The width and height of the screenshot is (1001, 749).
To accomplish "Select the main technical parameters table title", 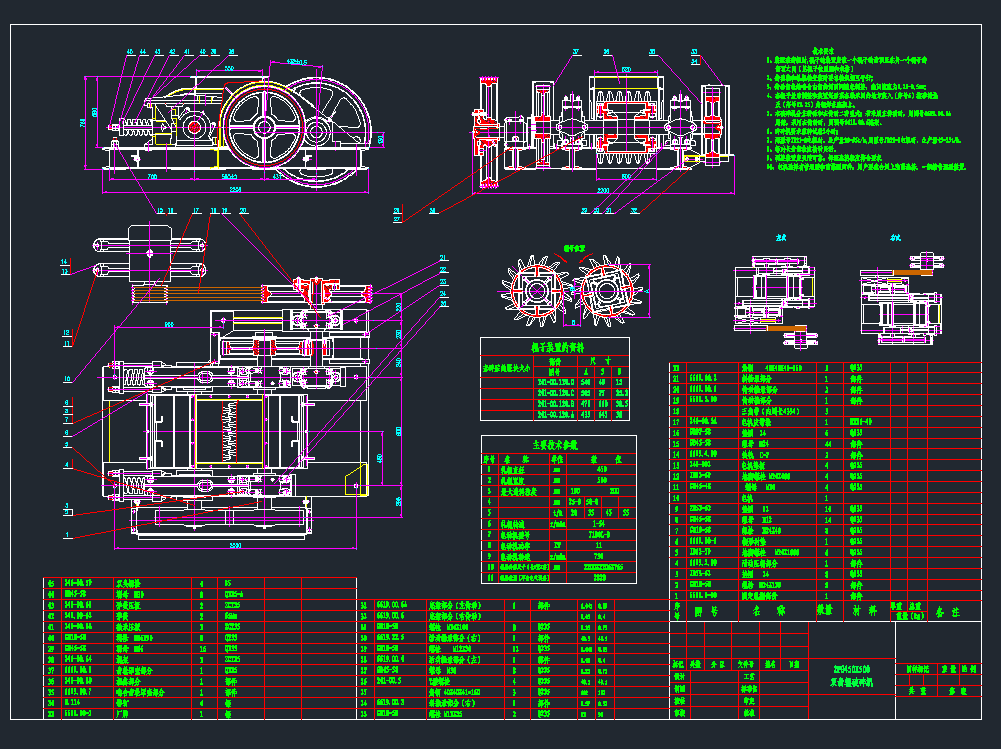I will point(558,443).
